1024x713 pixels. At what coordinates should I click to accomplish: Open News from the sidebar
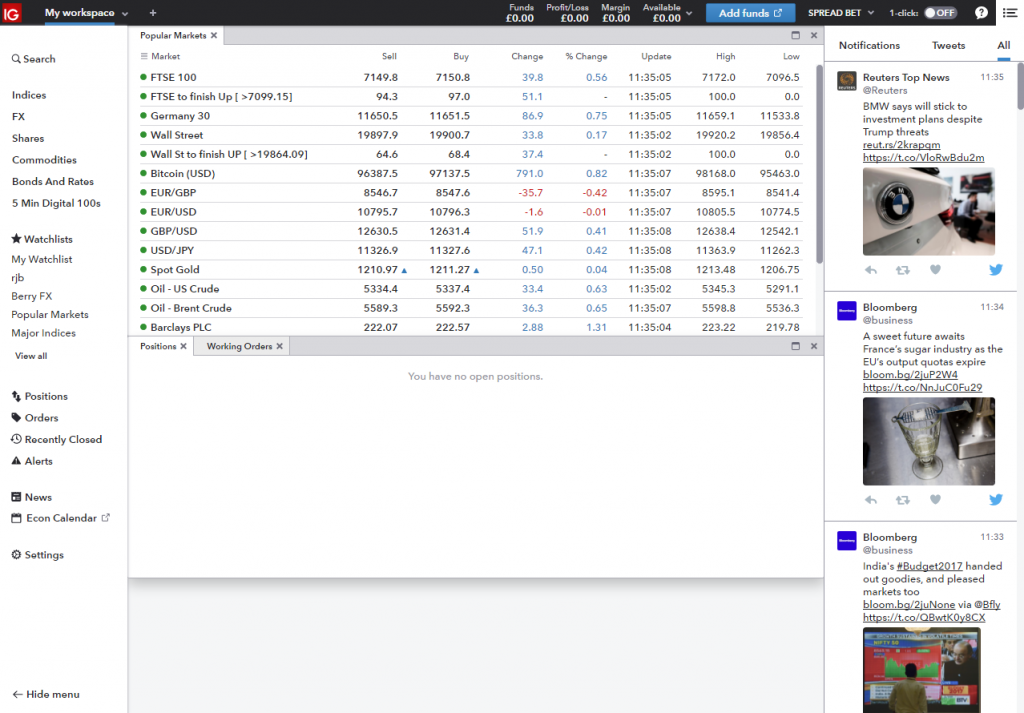pos(31,497)
